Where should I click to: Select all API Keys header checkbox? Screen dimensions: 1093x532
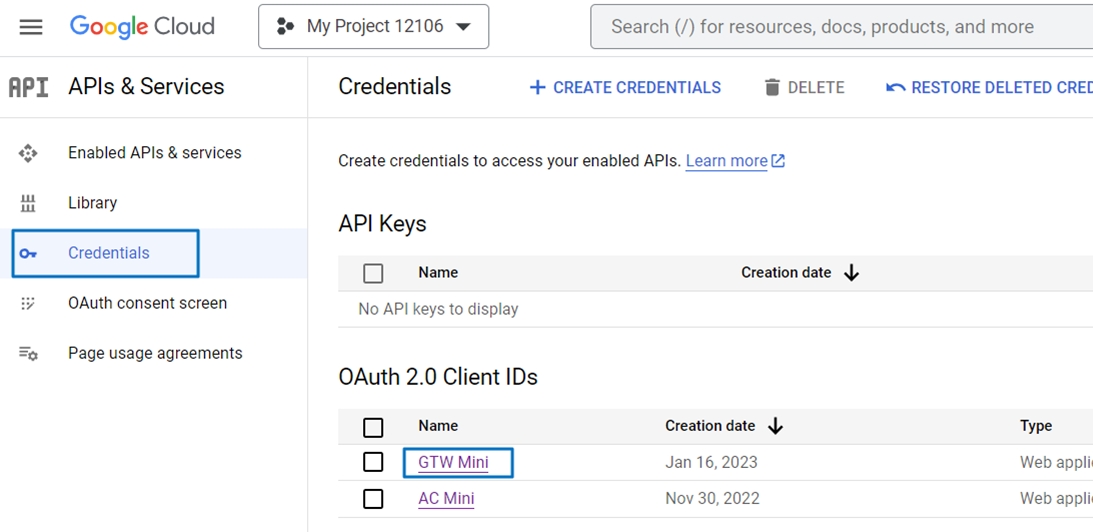[373, 273]
